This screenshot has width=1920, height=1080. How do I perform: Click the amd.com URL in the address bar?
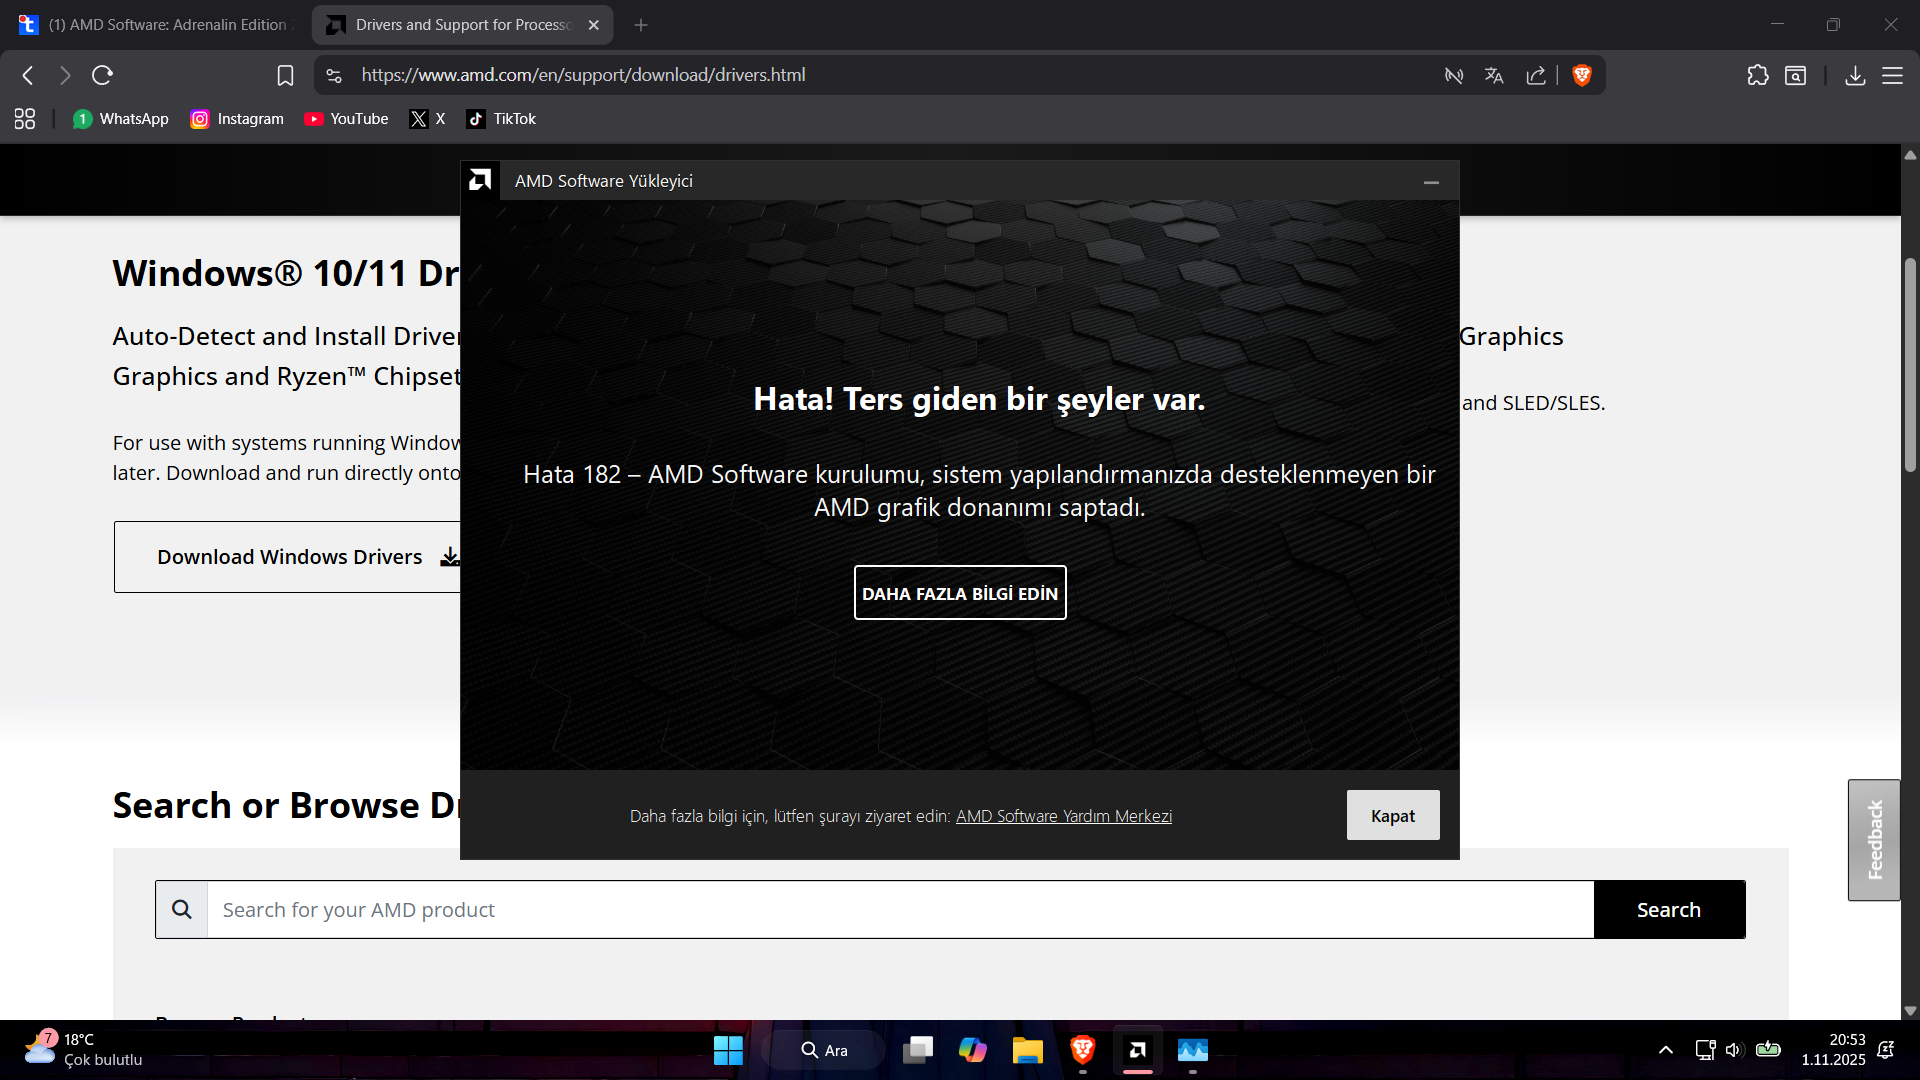583,75
